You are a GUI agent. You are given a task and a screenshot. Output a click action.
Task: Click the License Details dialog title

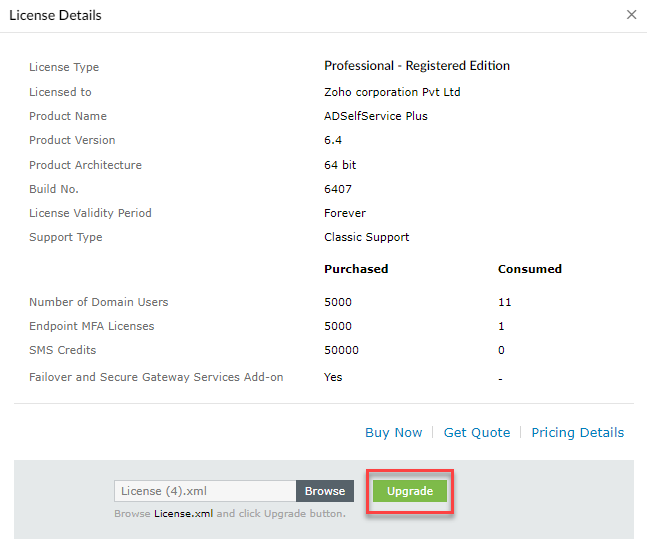55,15
